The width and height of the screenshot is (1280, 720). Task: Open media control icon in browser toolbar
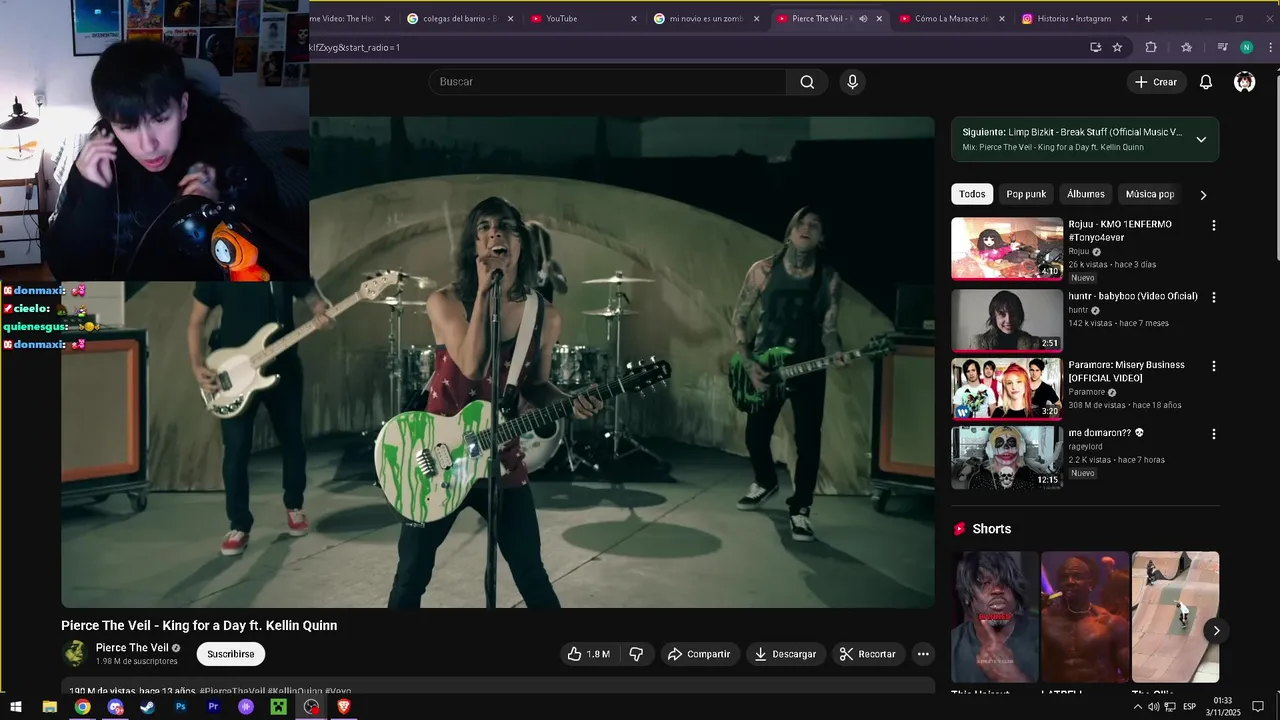coord(1222,47)
